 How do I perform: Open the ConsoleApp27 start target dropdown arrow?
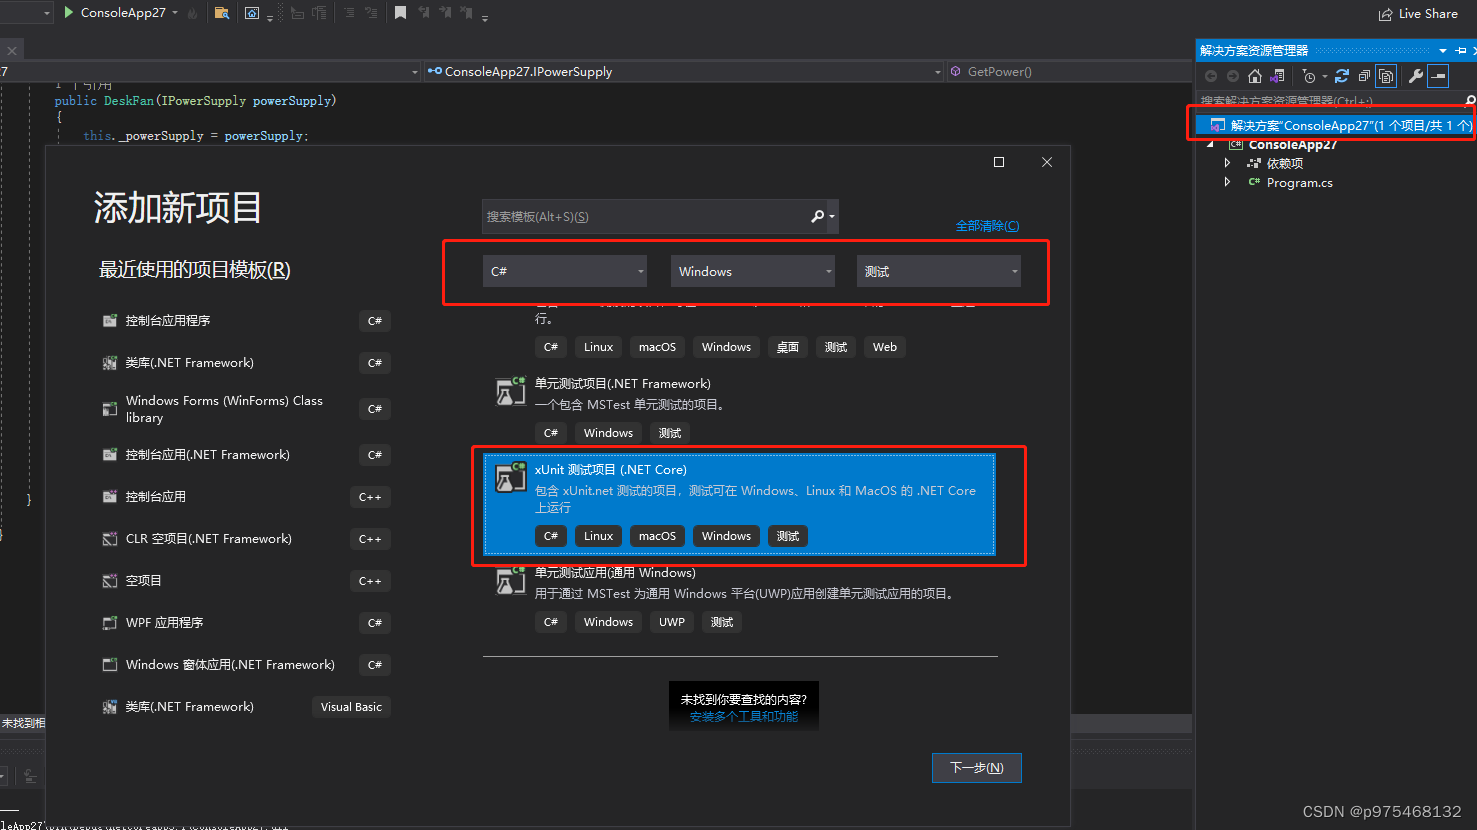[175, 13]
